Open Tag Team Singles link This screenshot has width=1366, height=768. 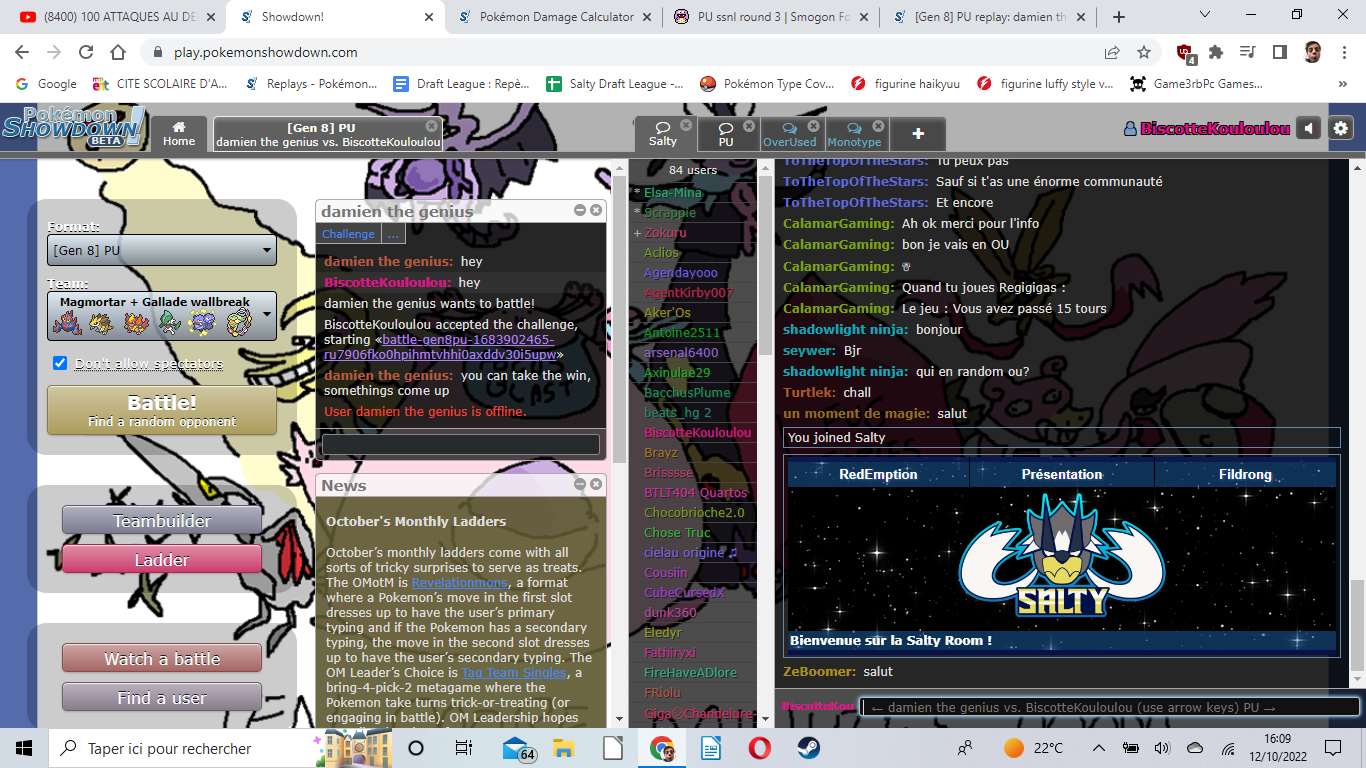tap(514, 672)
